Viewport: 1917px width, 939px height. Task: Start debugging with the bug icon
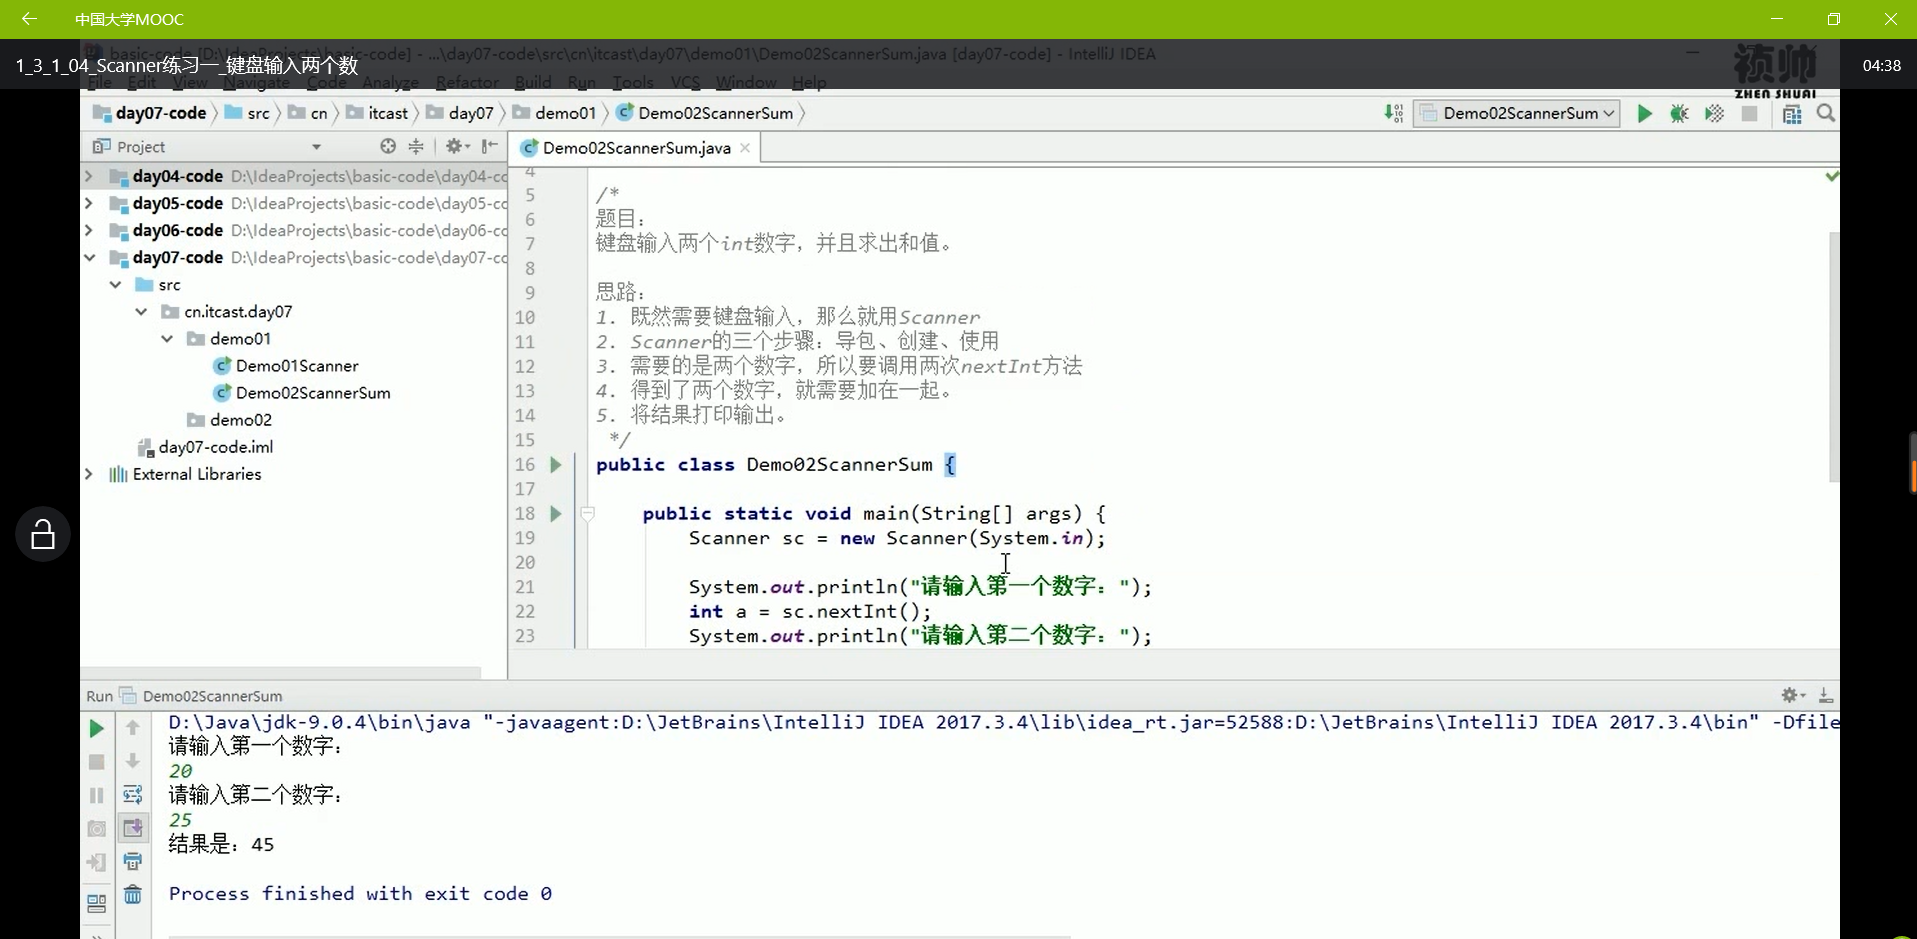point(1679,114)
